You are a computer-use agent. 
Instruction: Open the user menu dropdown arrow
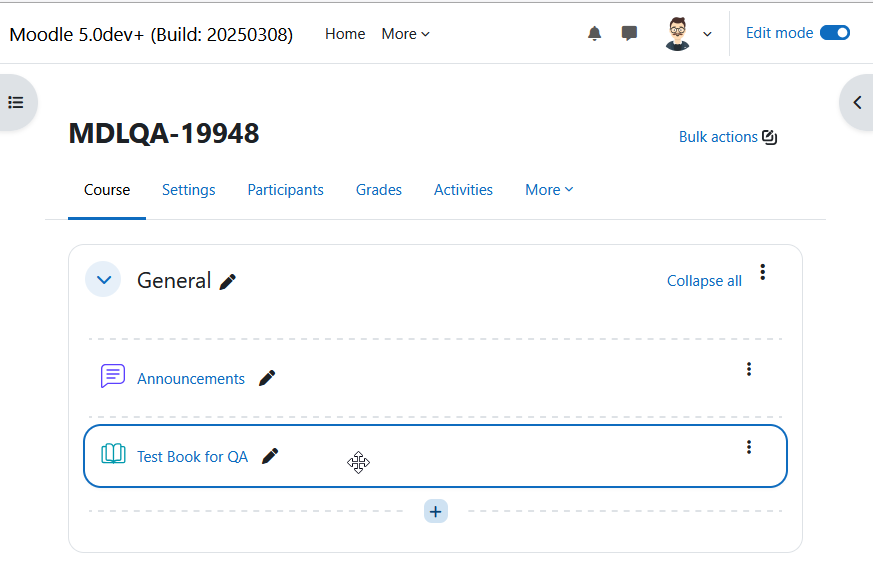tap(707, 35)
